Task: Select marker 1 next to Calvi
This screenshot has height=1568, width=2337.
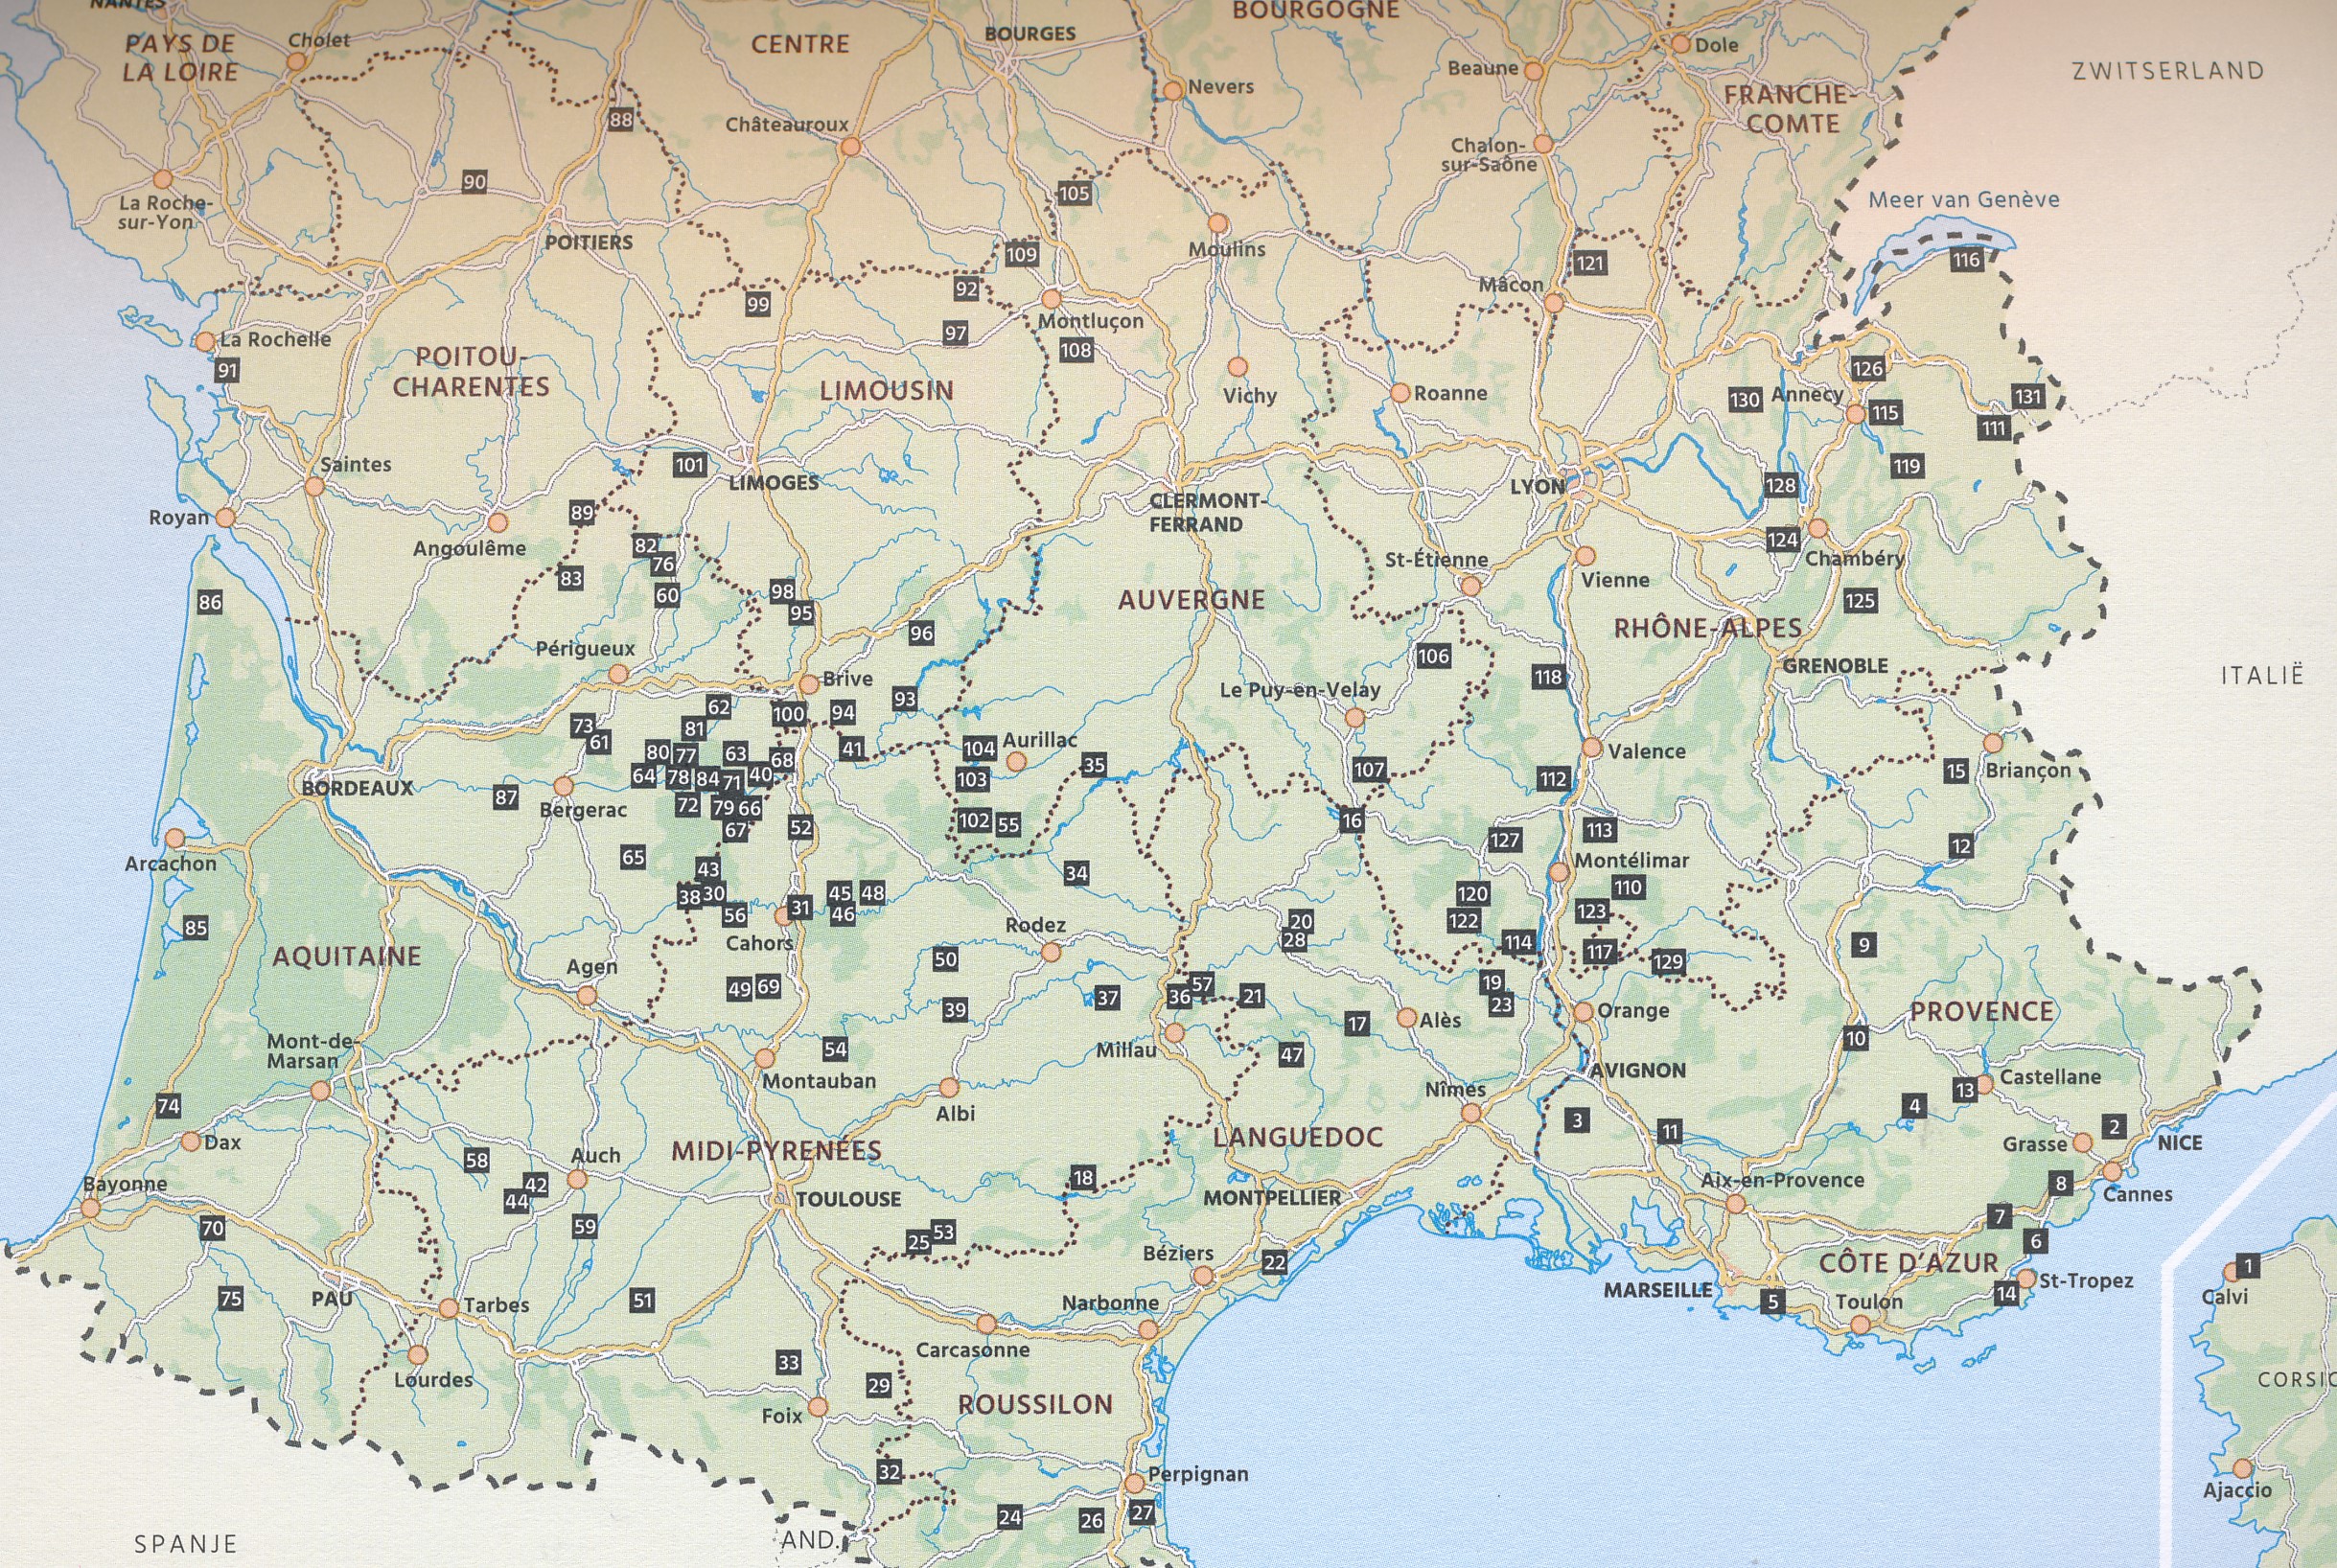Action: coord(2248,1266)
